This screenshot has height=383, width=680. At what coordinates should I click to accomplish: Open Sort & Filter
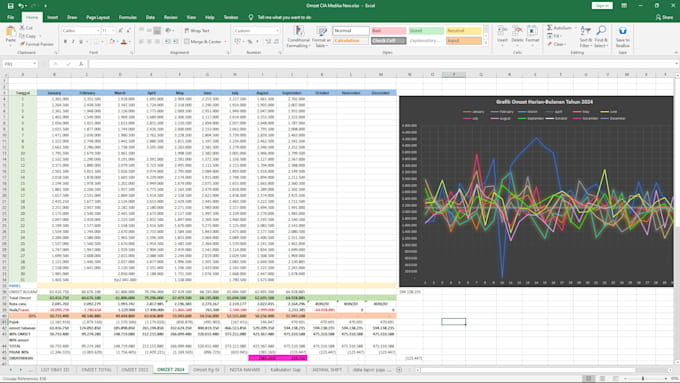(x=585, y=36)
